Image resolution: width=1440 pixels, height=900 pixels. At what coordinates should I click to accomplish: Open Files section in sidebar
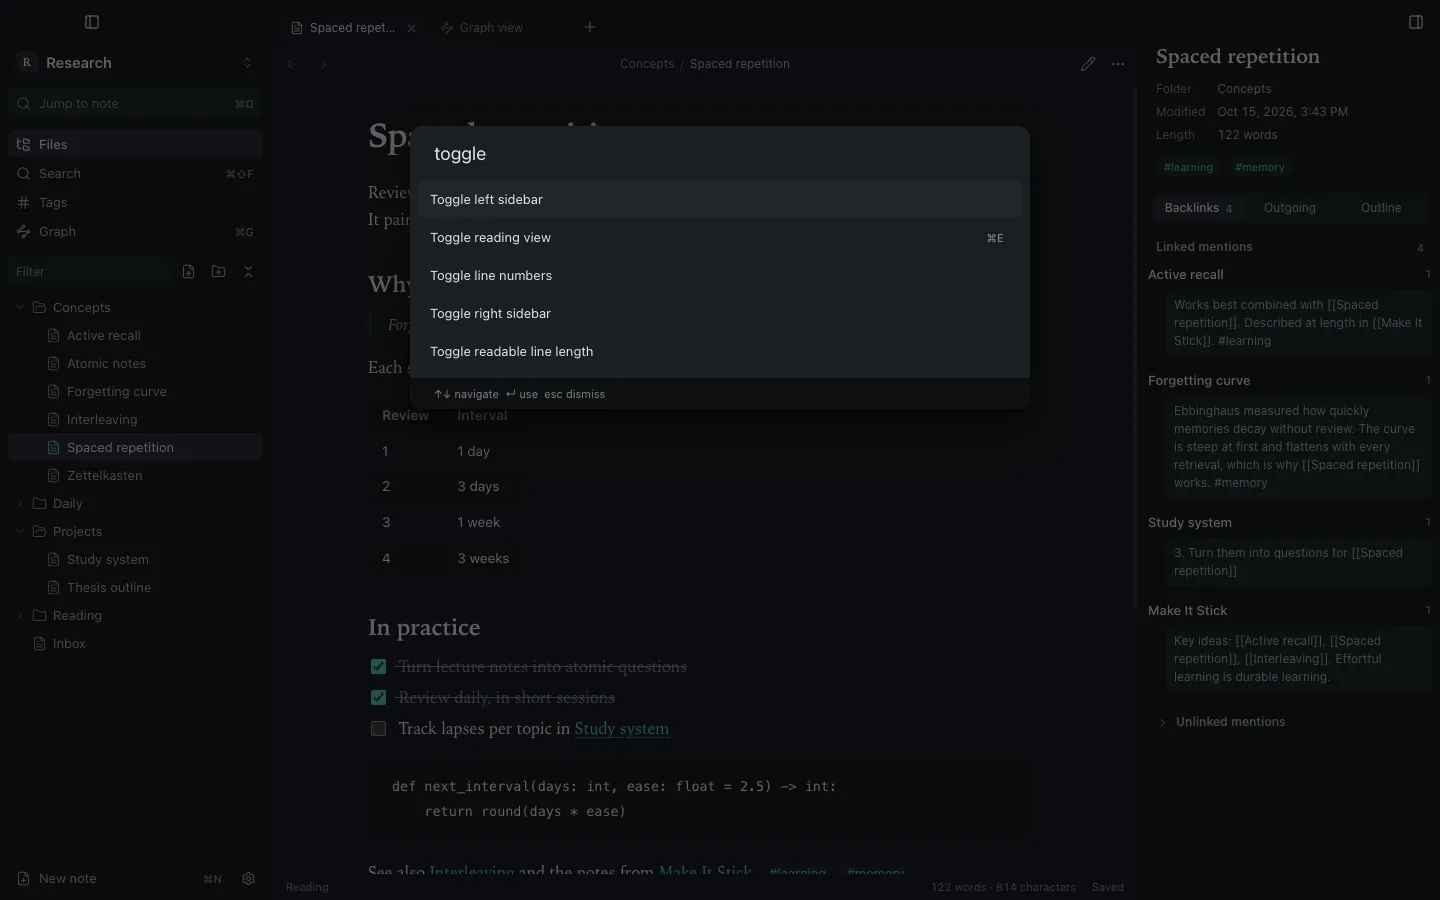[135, 144]
